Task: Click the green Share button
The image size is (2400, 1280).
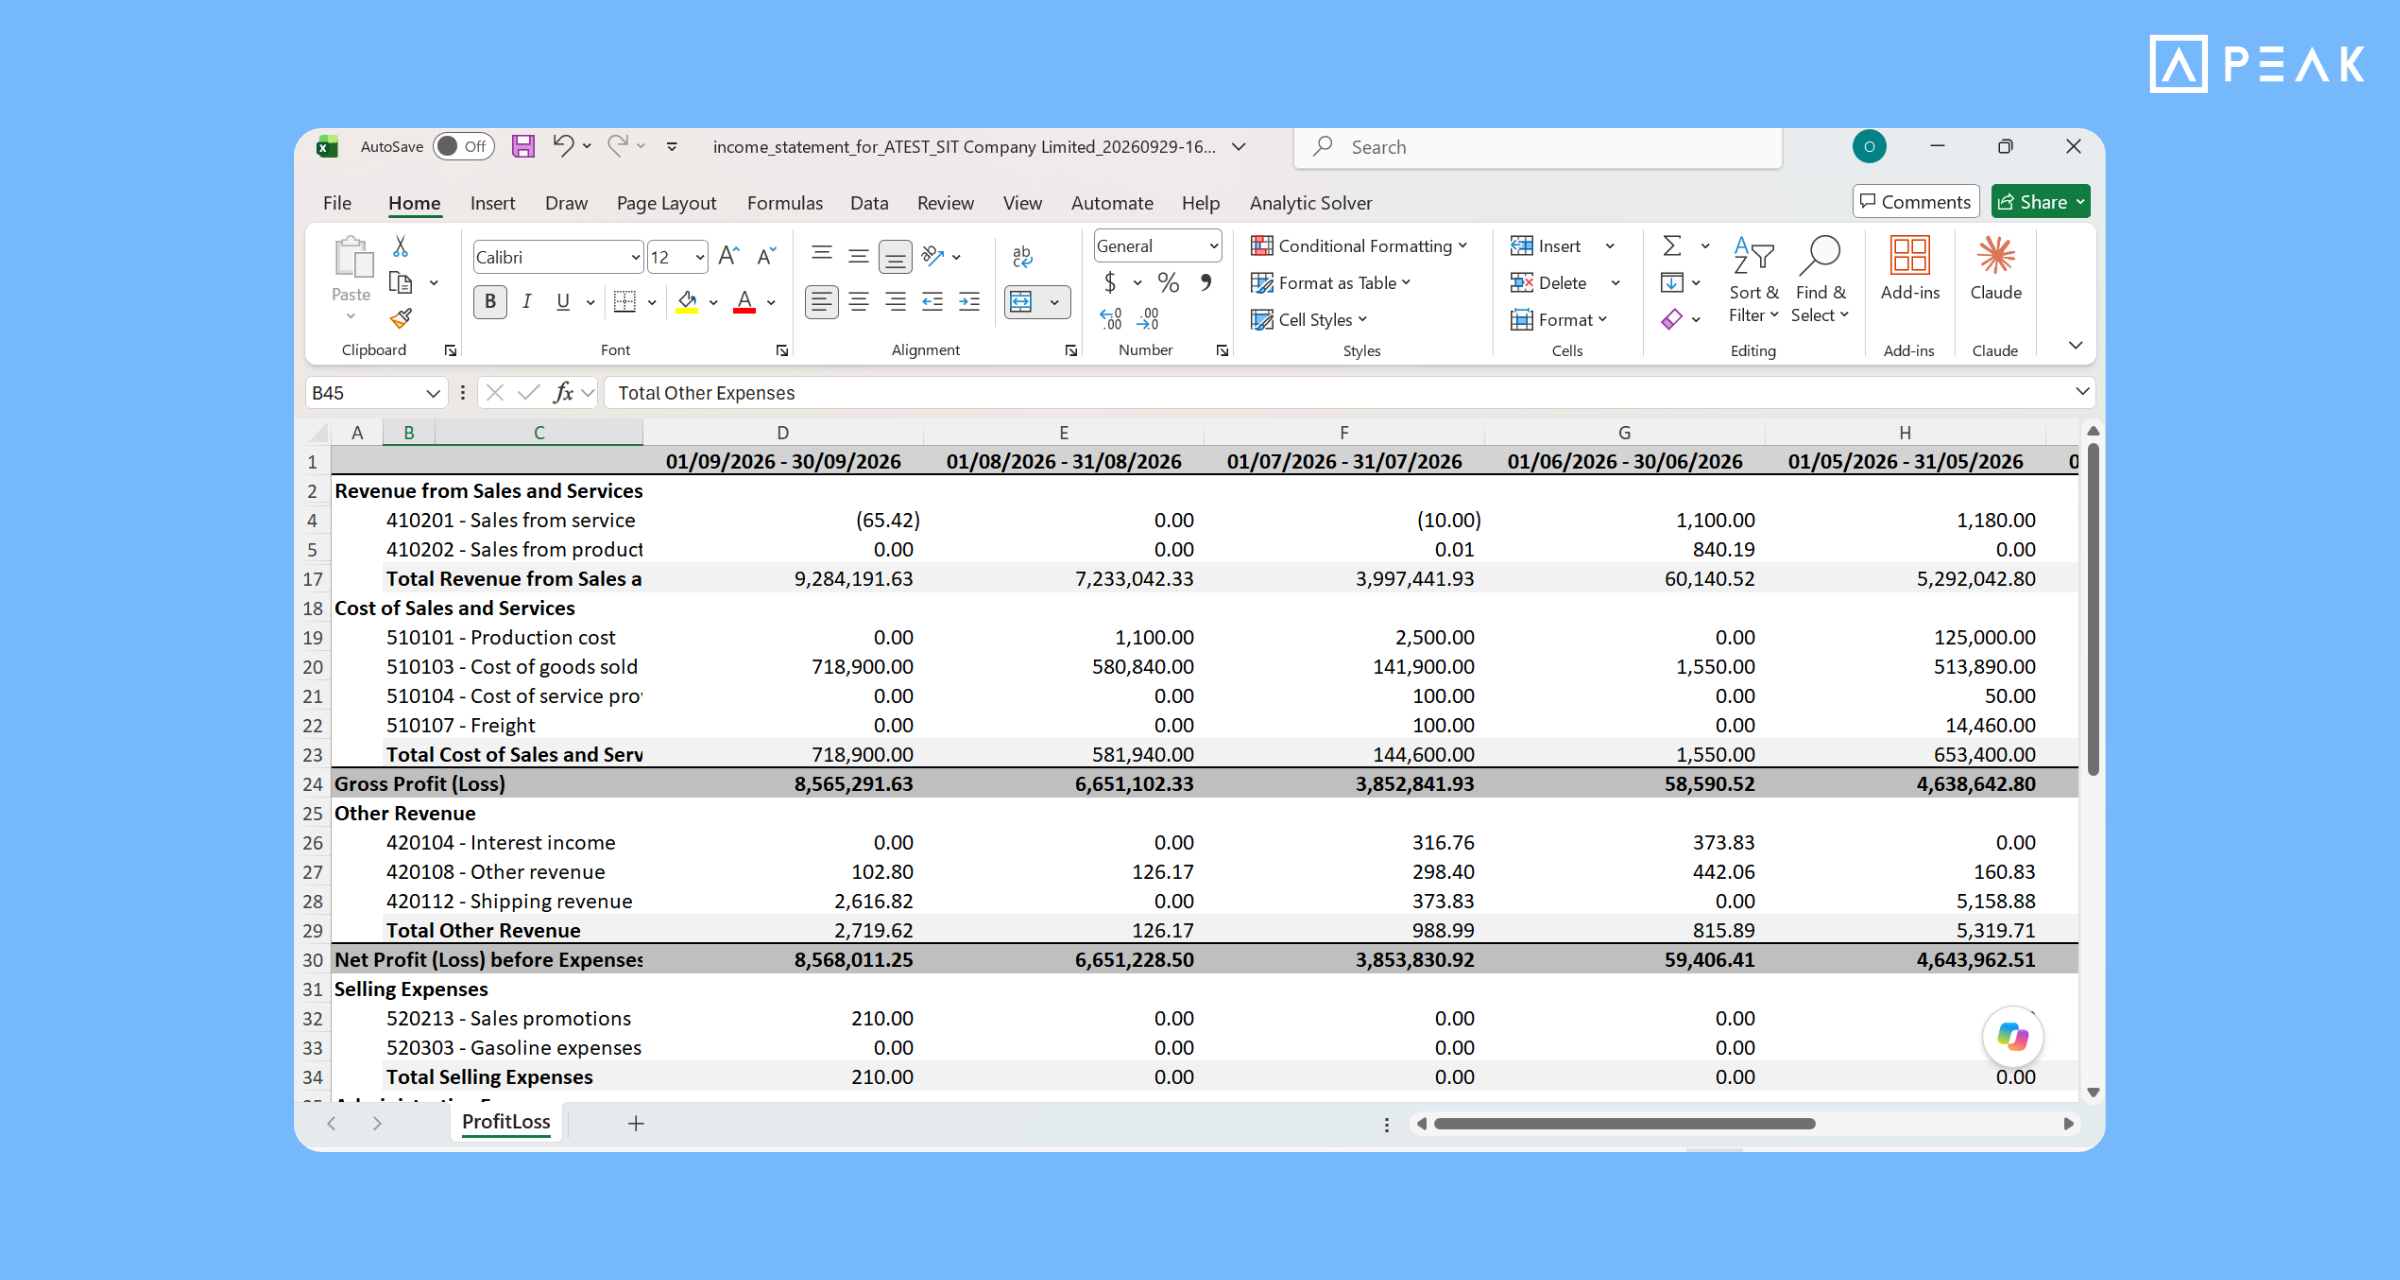Action: 2040,202
